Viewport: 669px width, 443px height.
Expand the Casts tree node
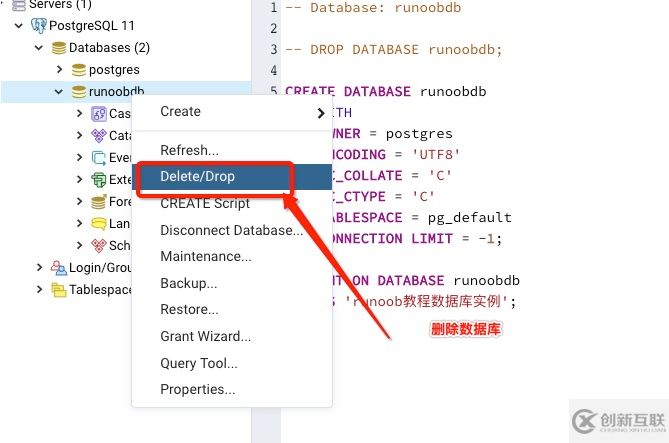79,114
